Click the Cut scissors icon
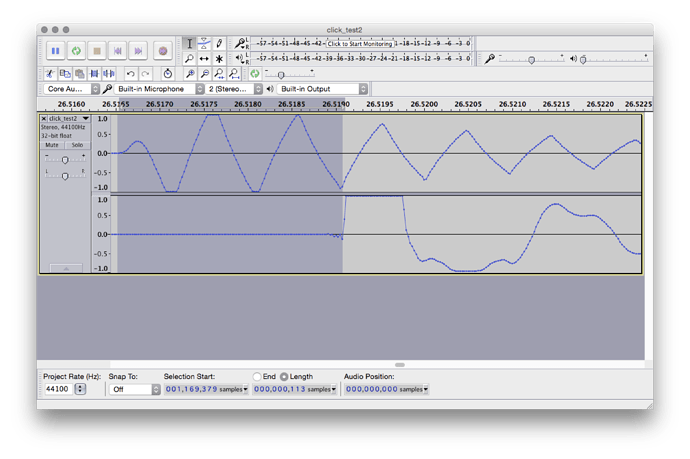The width and height of the screenshot is (690, 459). click(50, 74)
